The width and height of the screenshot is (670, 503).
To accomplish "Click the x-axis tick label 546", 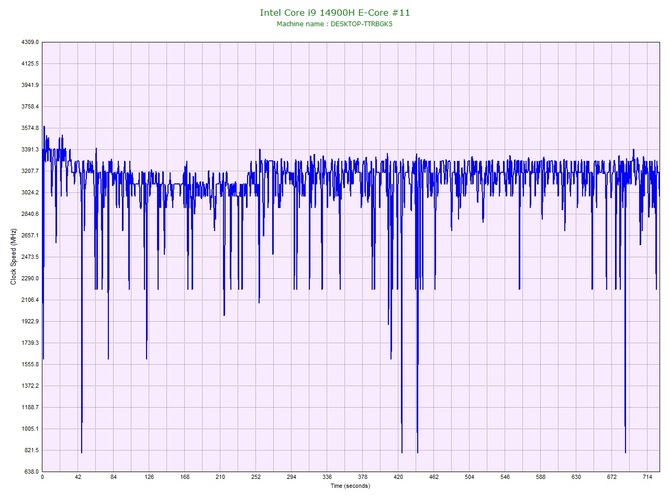I will pyautogui.click(x=505, y=477).
